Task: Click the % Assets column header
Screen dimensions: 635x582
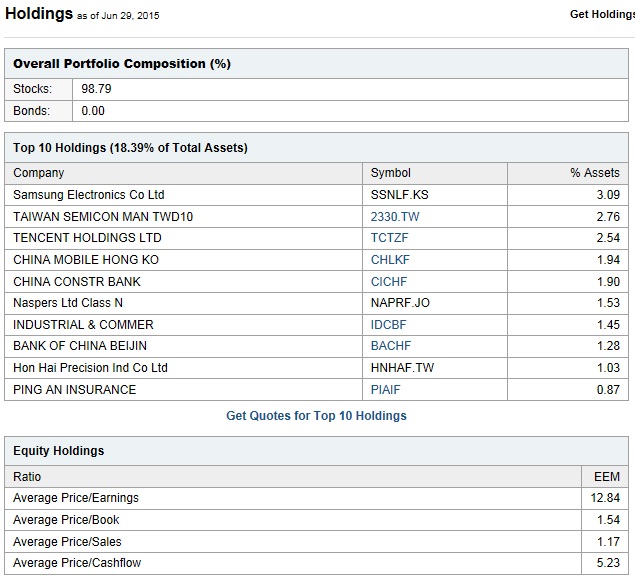Action: 595,173
